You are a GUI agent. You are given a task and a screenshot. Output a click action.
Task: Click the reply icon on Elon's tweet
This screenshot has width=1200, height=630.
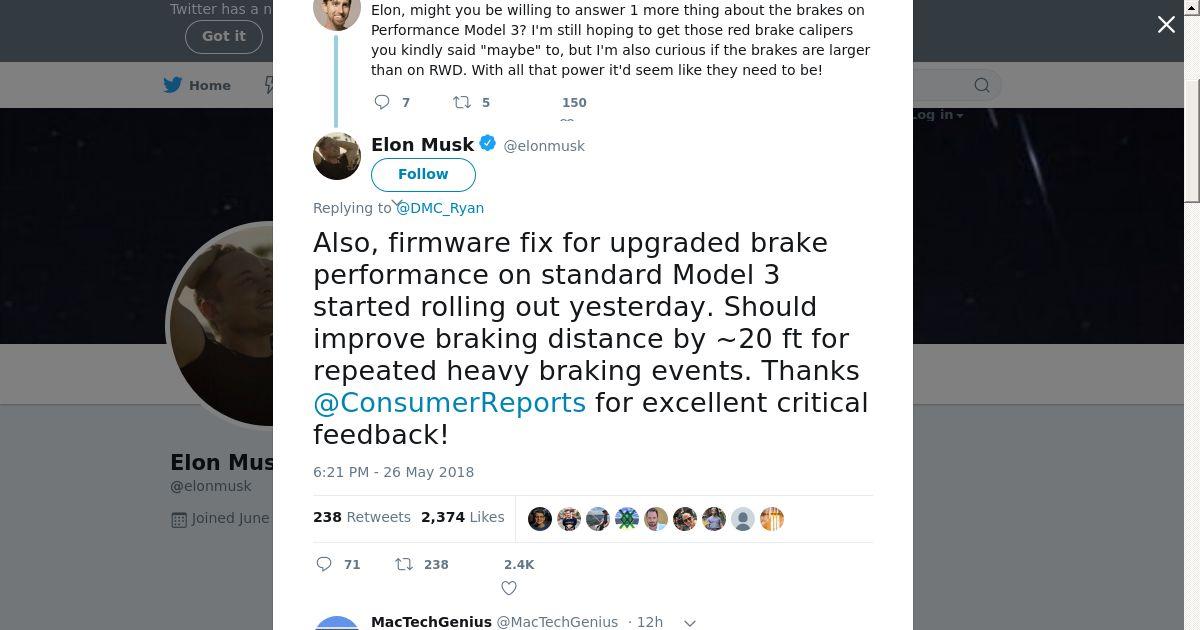click(x=324, y=565)
